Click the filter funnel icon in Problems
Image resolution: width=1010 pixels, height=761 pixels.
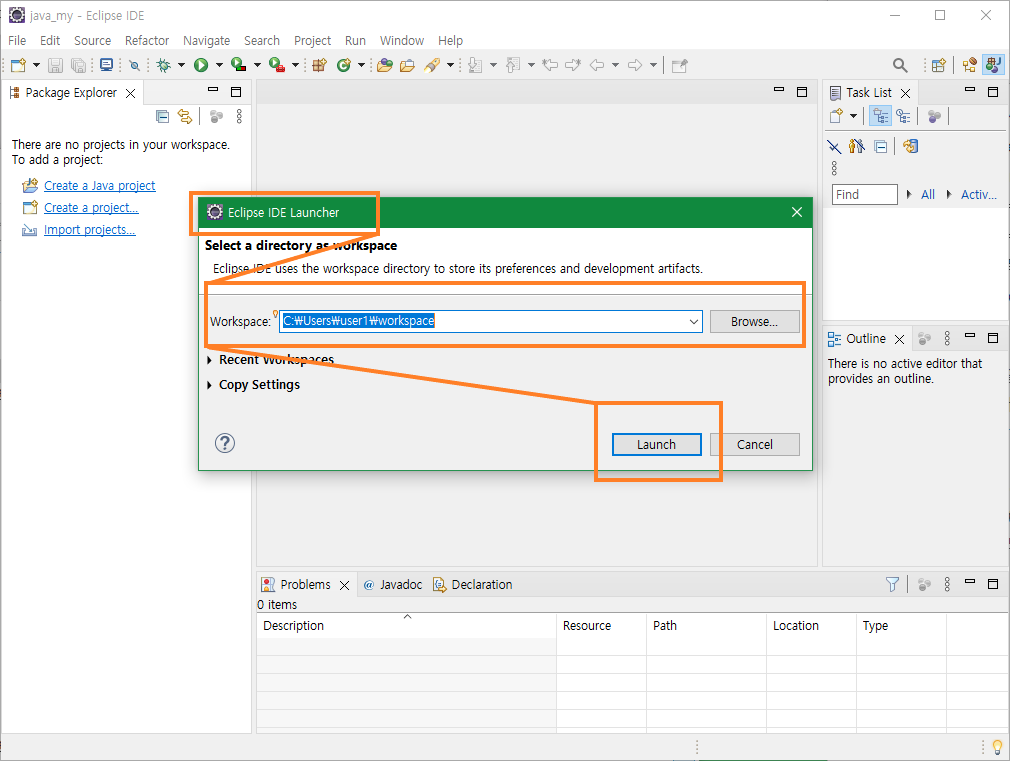(x=892, y=584)
